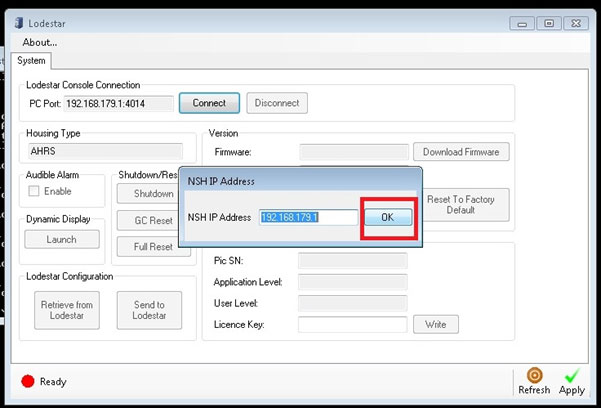Click the red Ready status indicator
The image size is (601, 408).
[28, 381]
